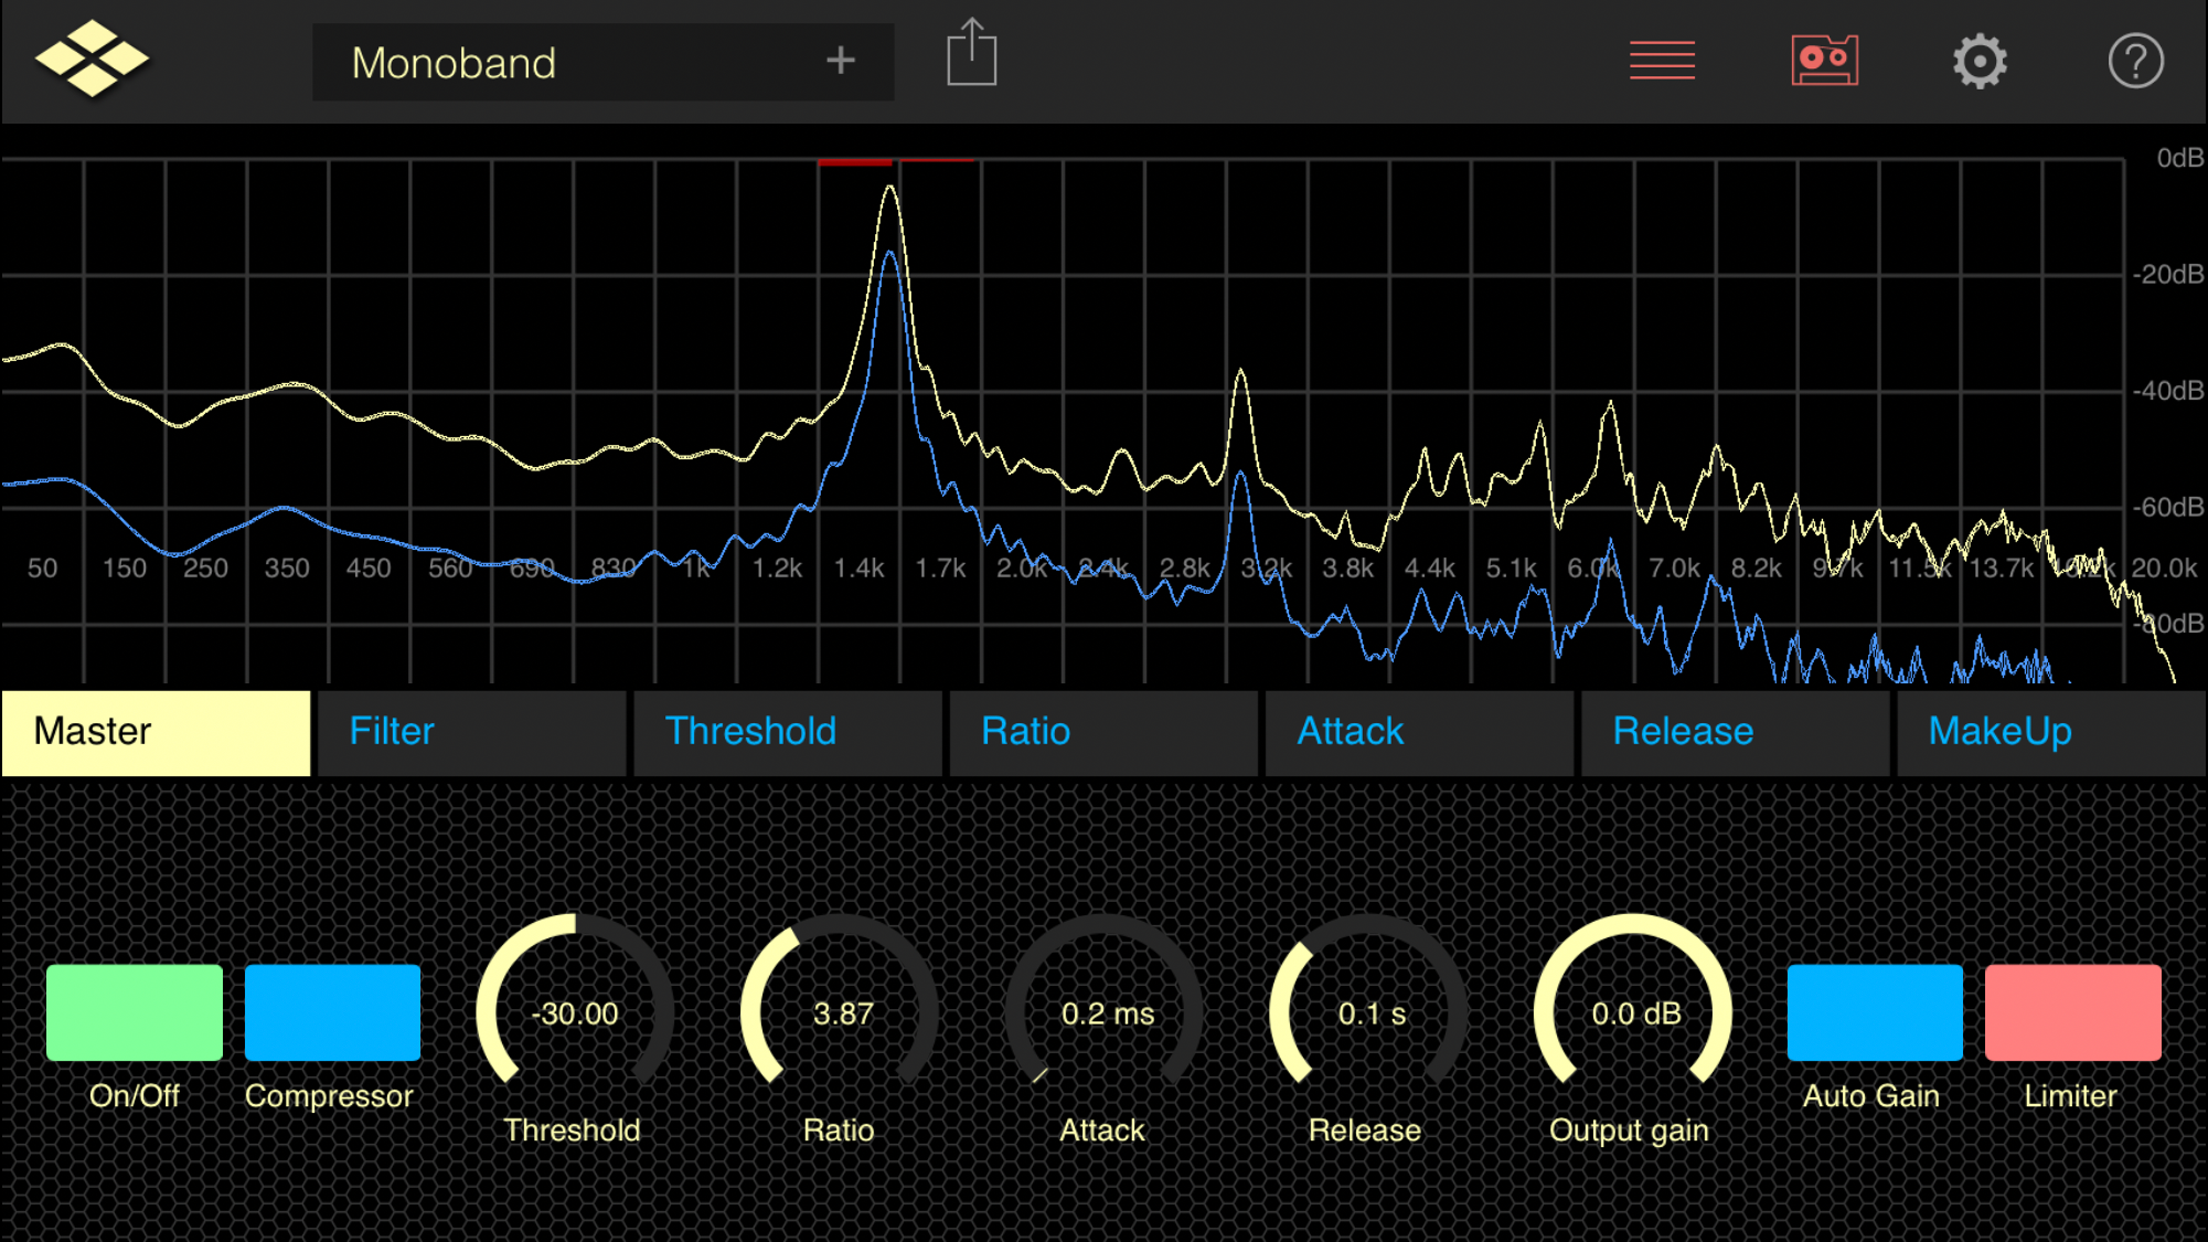Toggle the red Limiter button

click(x=2072, y=1012)
